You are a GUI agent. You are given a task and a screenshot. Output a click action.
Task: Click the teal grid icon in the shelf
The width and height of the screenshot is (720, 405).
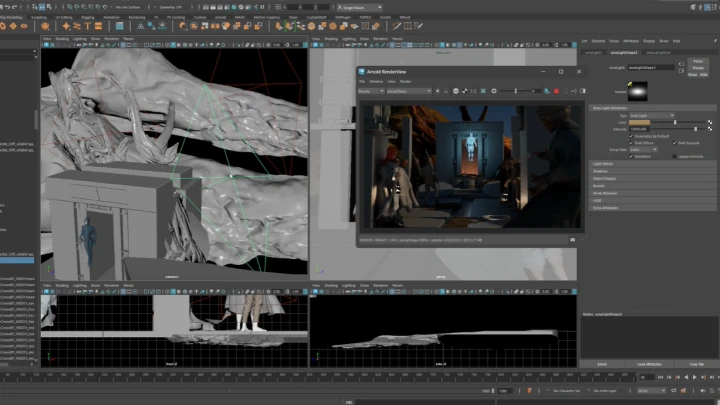(x=119, y=26)
